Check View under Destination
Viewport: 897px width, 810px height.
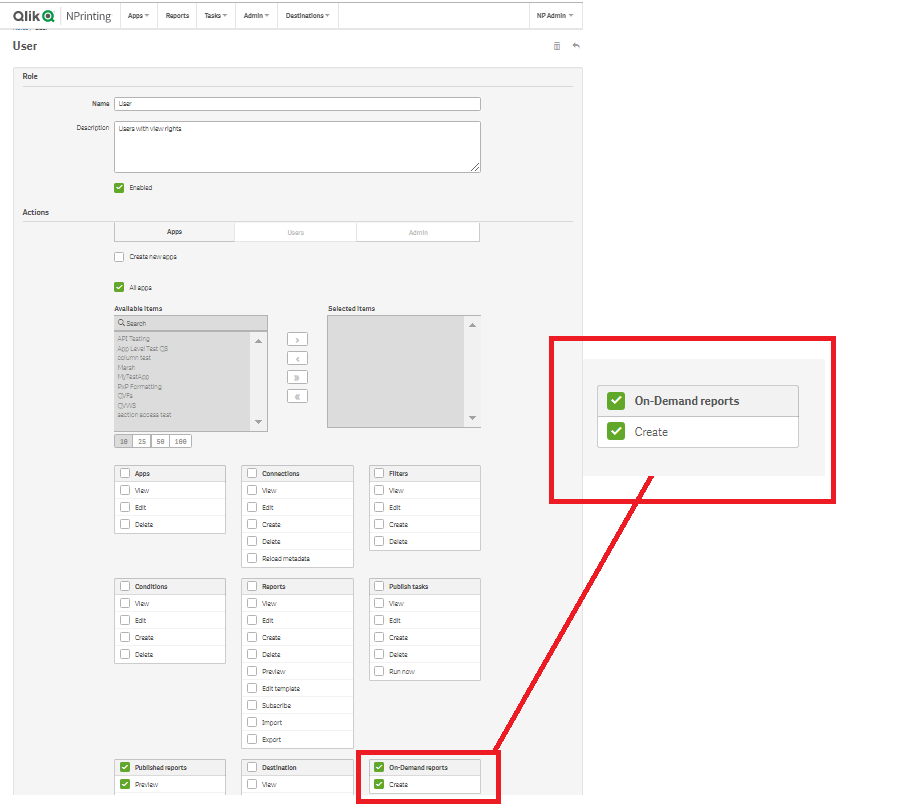(252, 784)
